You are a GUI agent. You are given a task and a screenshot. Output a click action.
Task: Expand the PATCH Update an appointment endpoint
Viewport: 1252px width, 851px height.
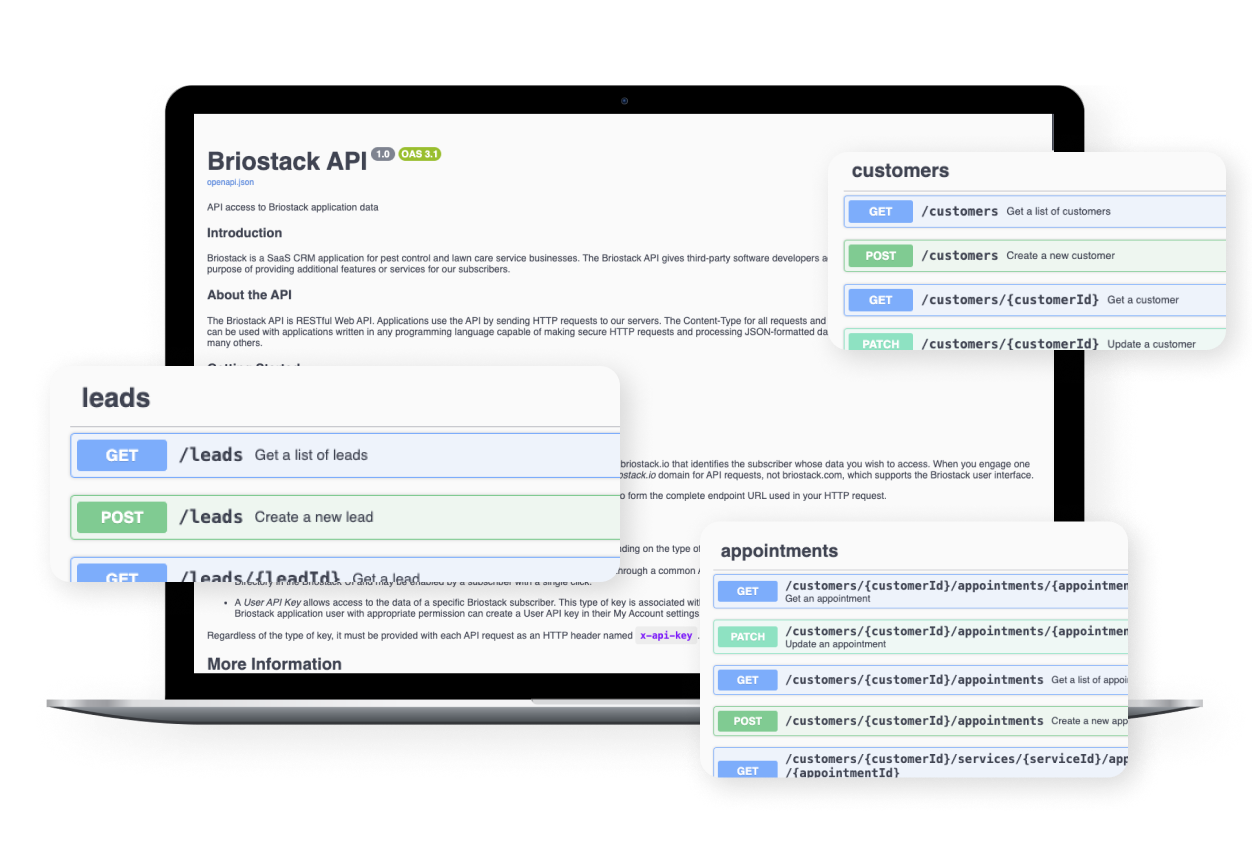921,636
